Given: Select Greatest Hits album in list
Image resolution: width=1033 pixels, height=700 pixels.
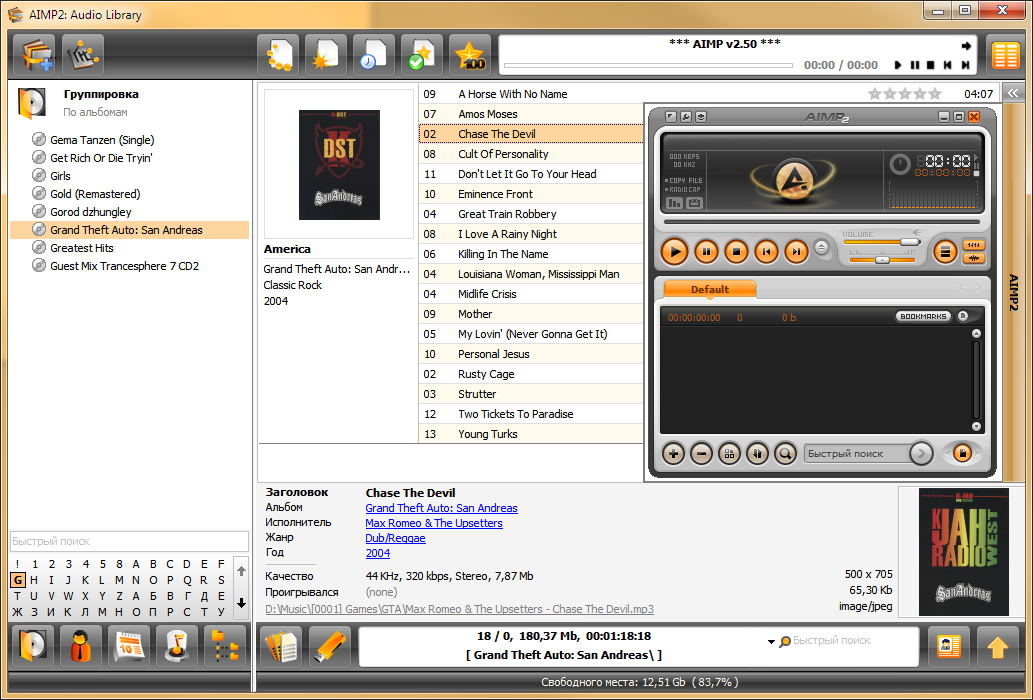Looking at the screenshot, I should tap(82, 248).
